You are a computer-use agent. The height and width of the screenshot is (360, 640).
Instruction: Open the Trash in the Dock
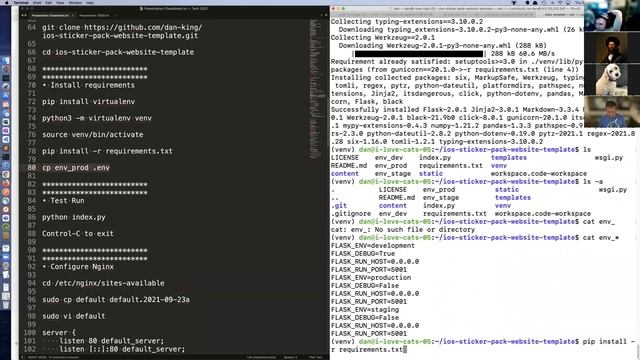click(x=6, y=304)
